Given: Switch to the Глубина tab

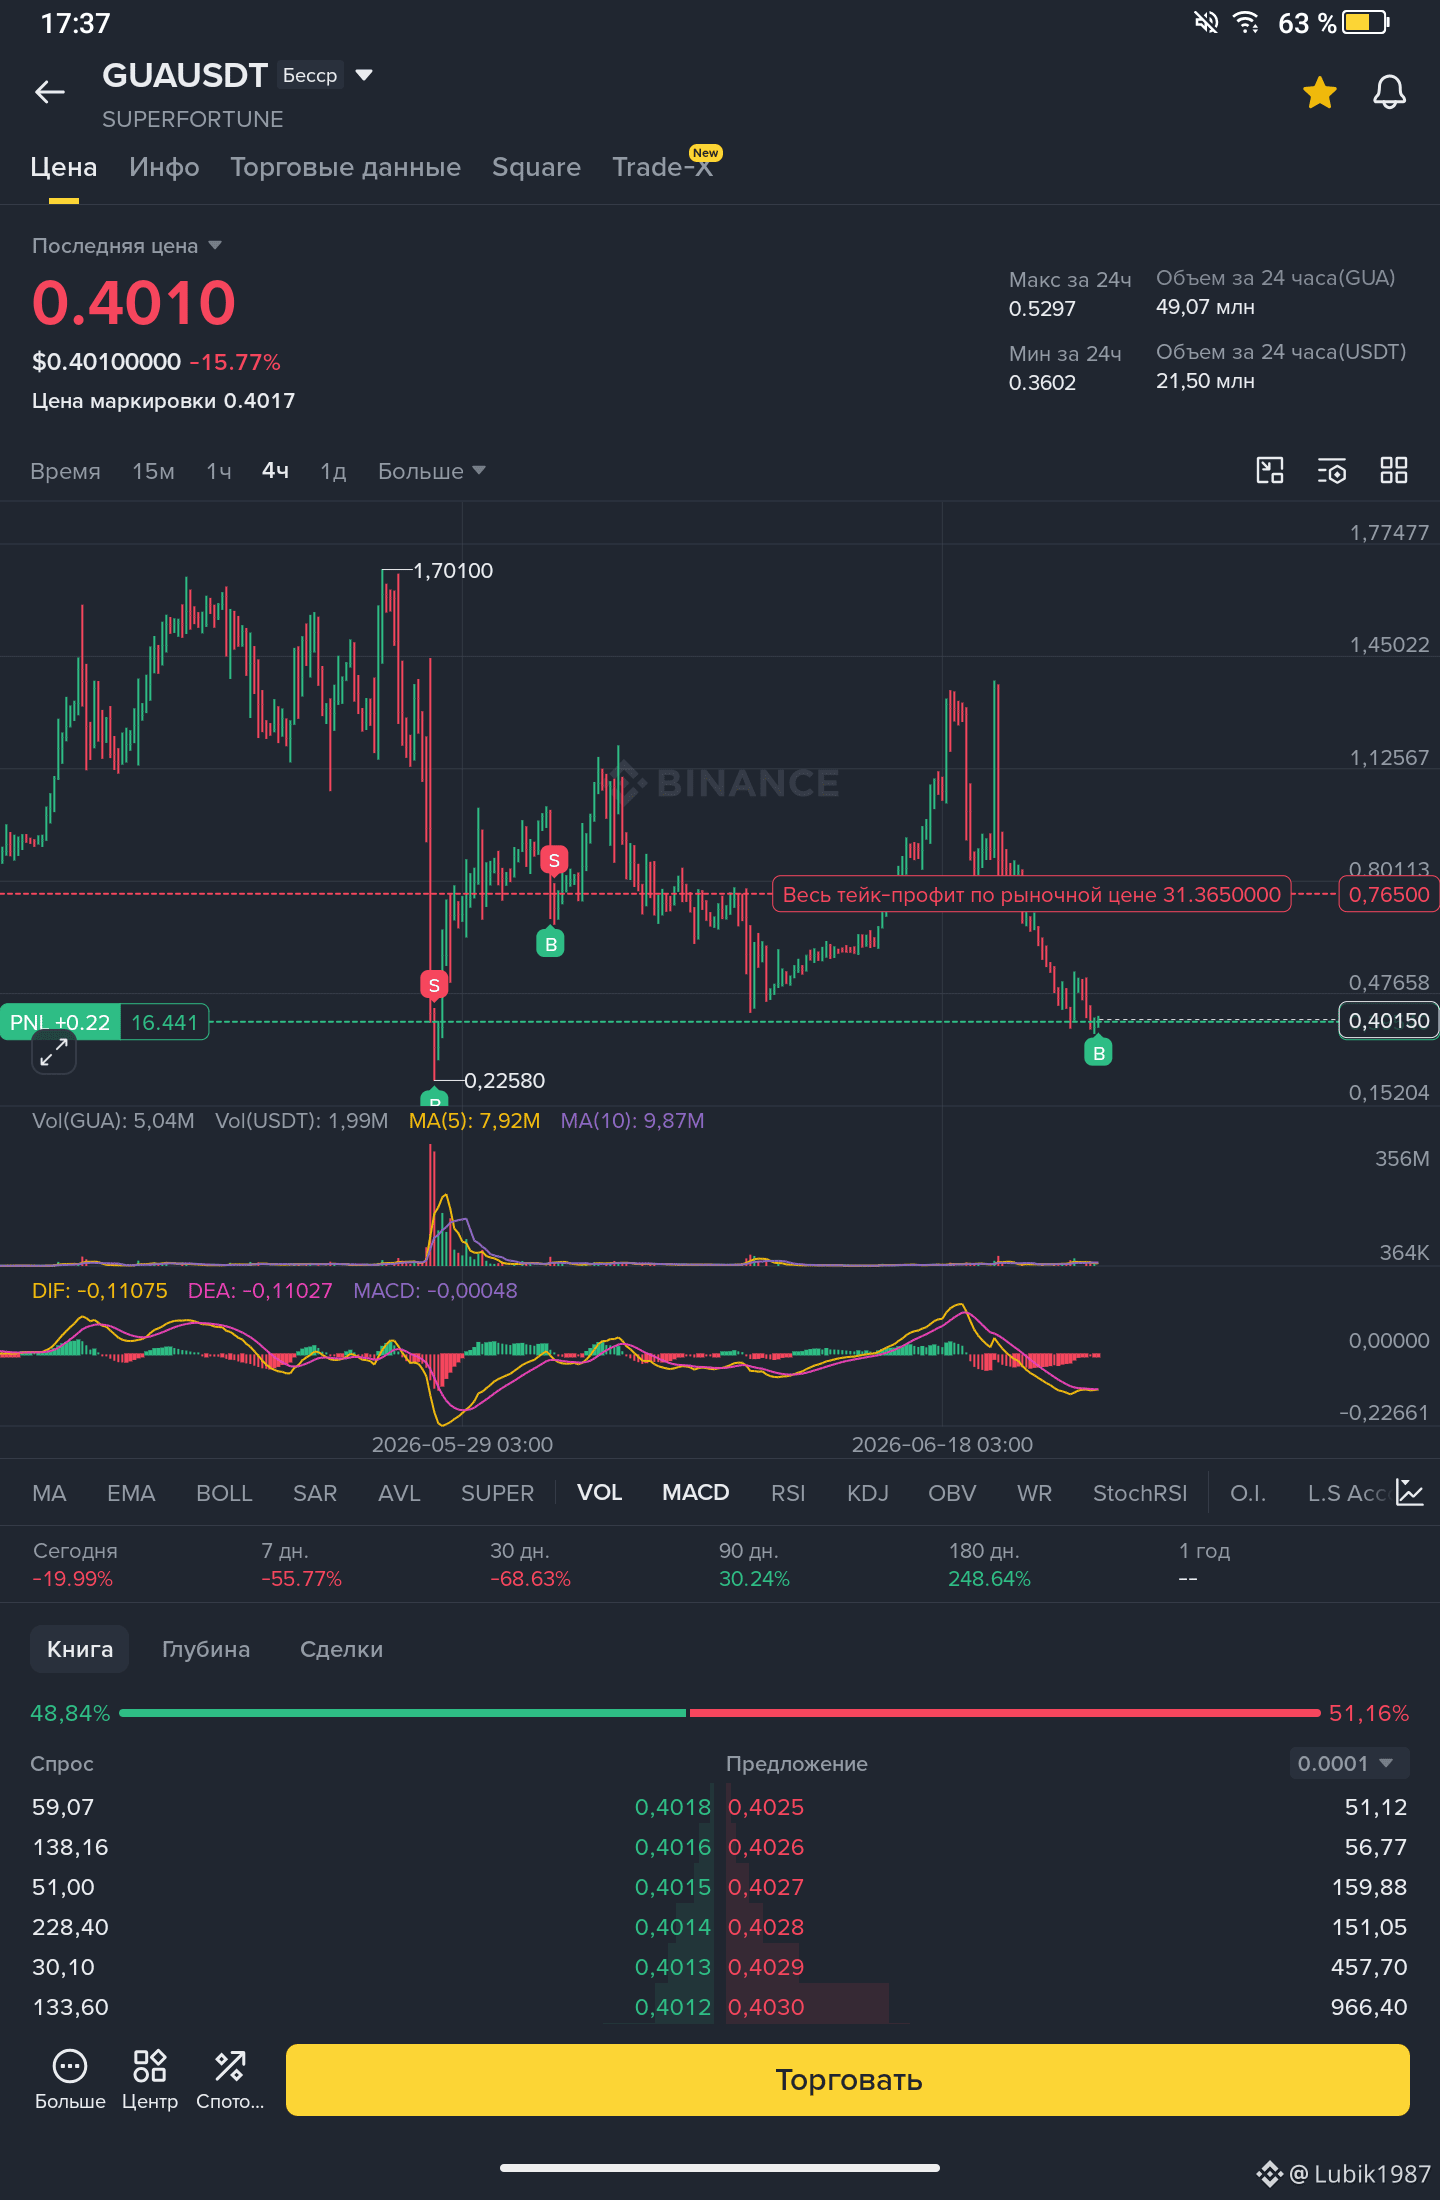Looking at the screenshot, I should (206, 1649).
